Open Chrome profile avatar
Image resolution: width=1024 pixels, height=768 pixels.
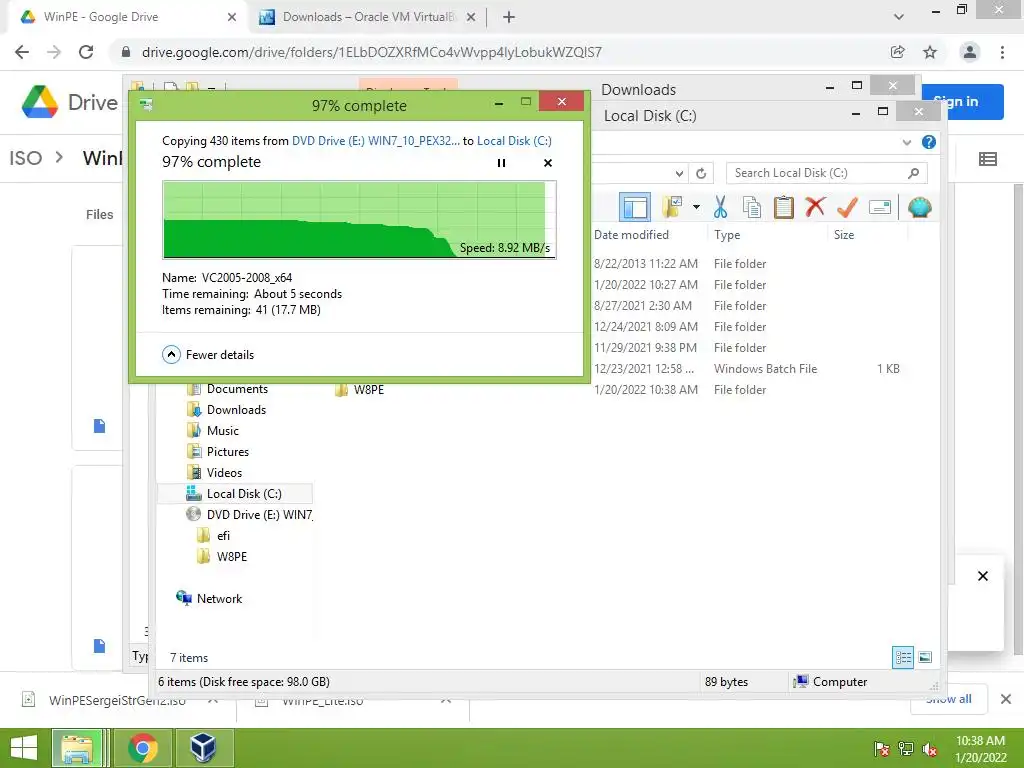(x=970, y=52)
